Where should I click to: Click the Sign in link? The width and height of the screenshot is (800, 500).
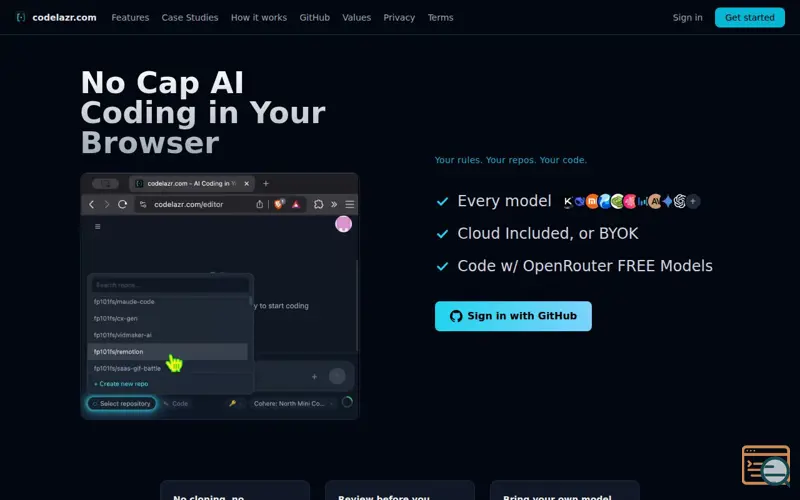(687, 17)
